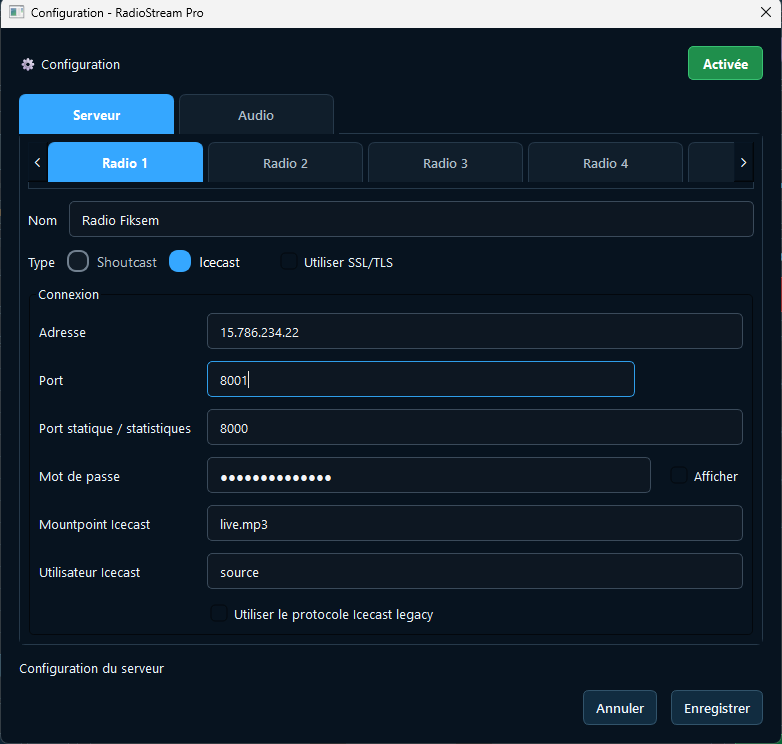Switch to the Serveur tab

[96, 114]
